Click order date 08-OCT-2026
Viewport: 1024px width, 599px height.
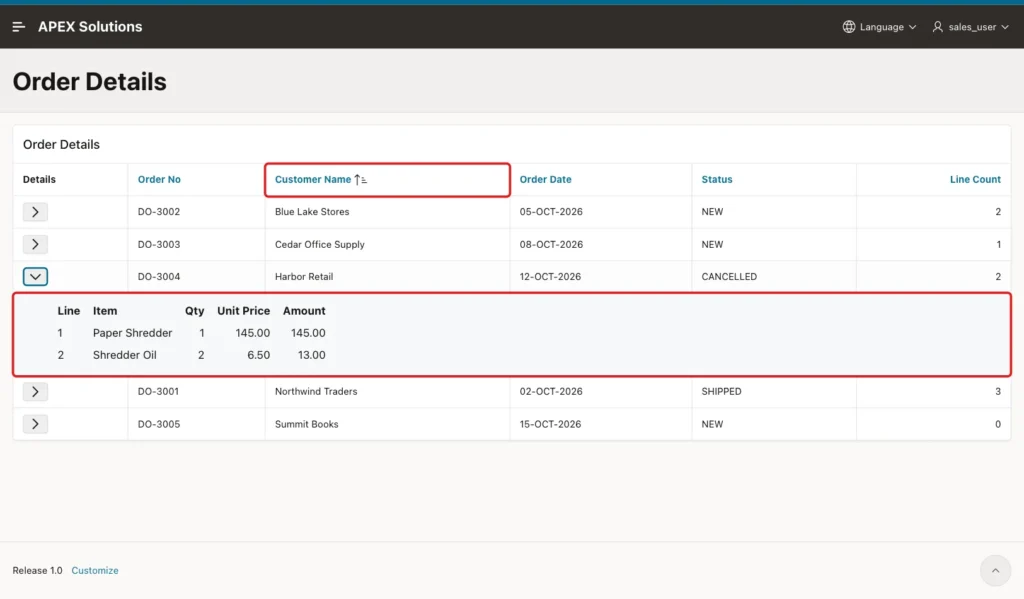pyautogui.click(x=551, y=244)
